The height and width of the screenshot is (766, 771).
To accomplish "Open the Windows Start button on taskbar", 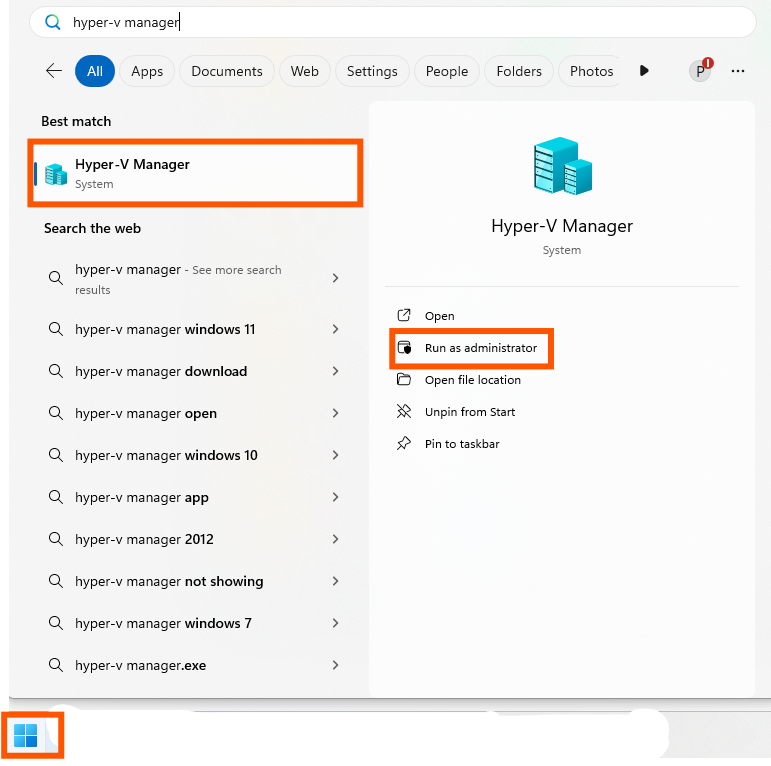I will pyautogui.click(x=26, y=736).
